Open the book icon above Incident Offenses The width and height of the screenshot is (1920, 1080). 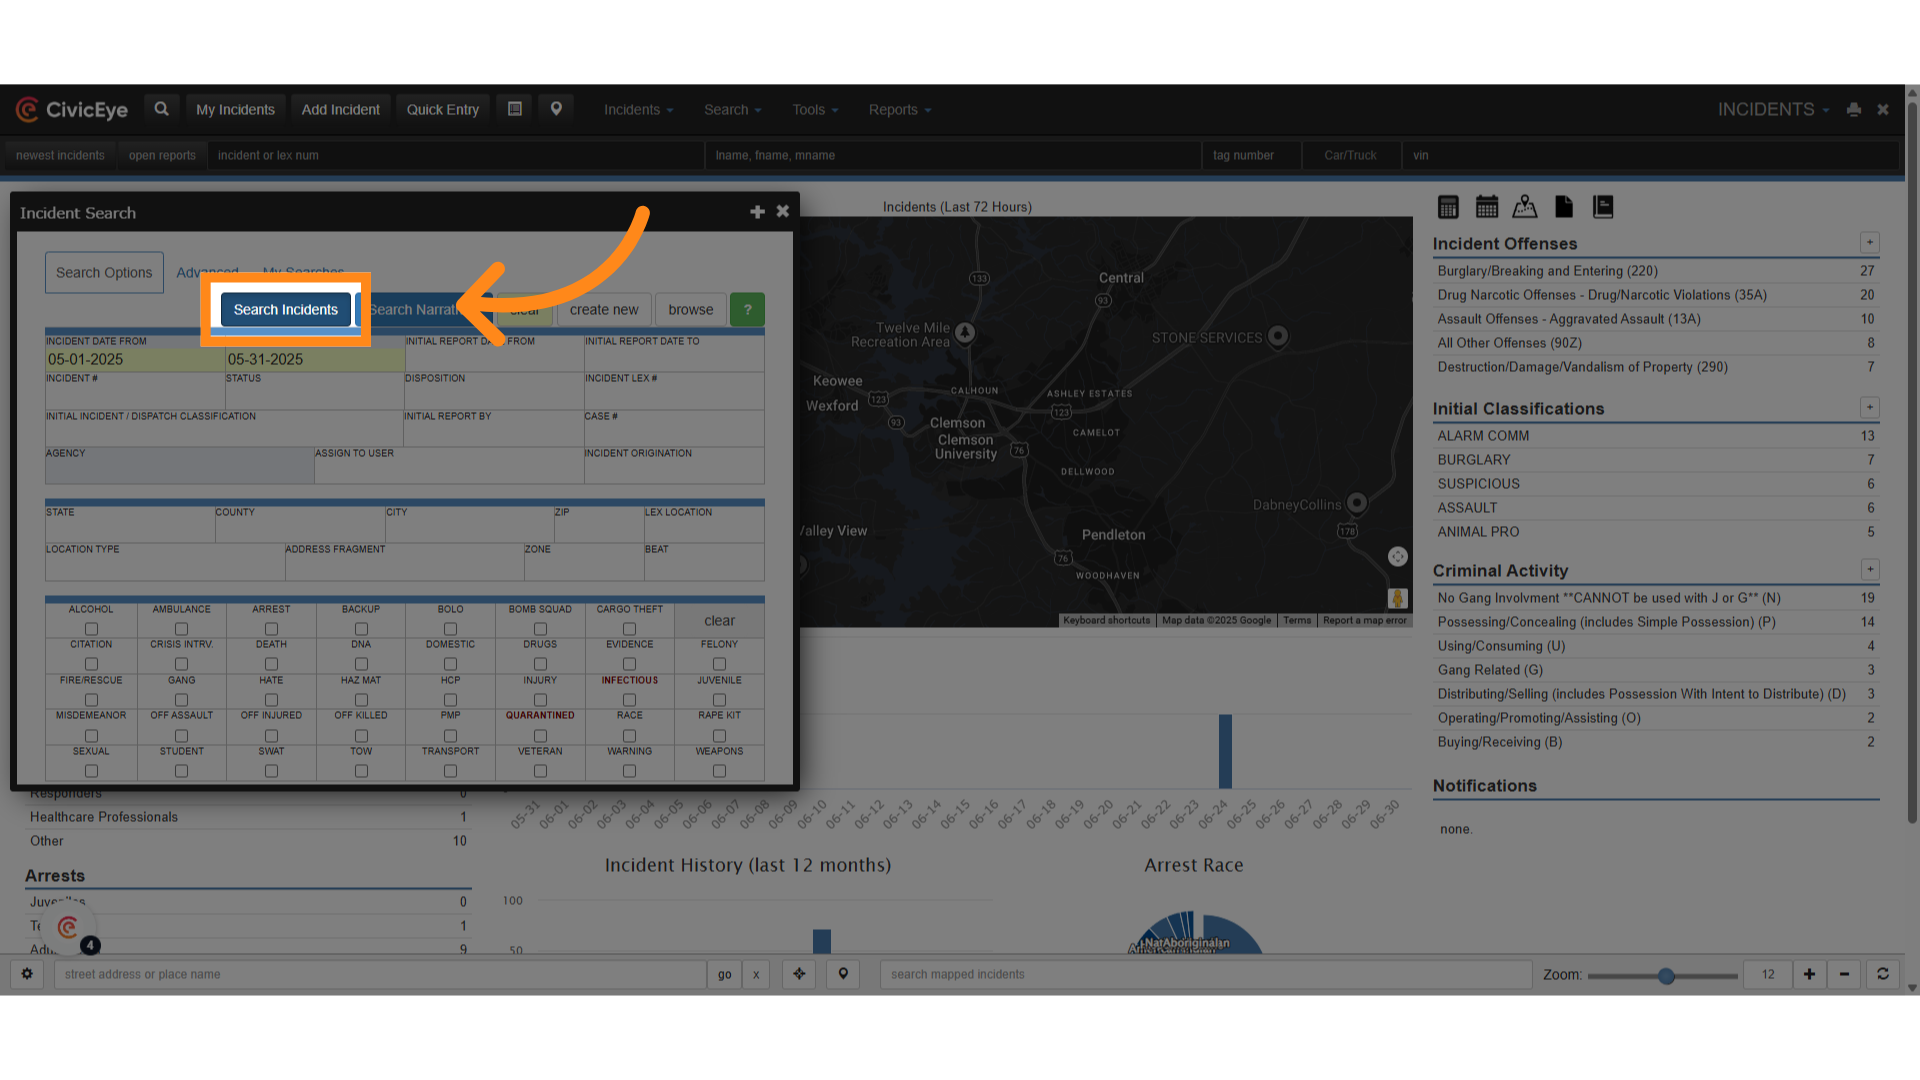pos(1603,207)
